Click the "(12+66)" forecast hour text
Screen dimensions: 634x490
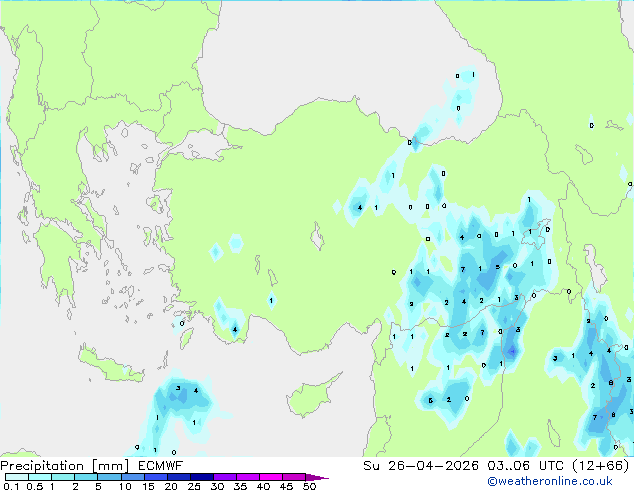(601, 466)
